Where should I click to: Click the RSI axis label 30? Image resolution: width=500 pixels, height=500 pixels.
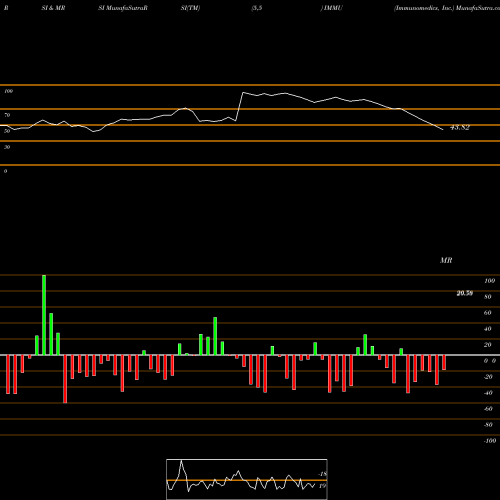click(7, 147)
